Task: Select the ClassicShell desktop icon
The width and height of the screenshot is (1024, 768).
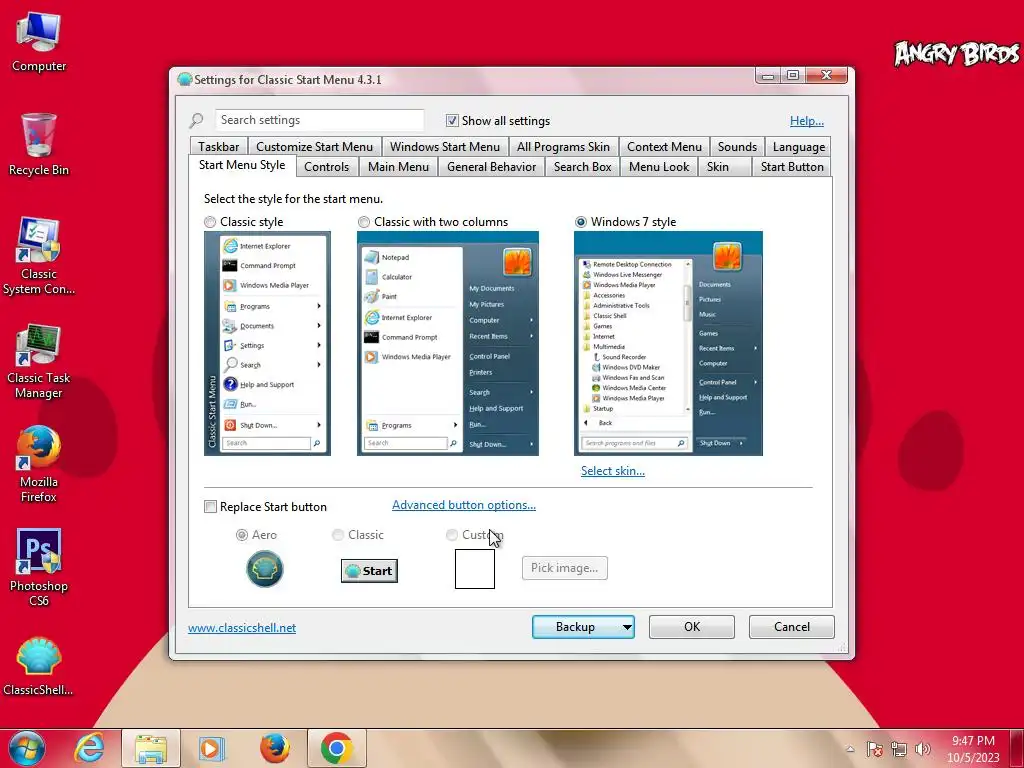Action: (39, 666)
